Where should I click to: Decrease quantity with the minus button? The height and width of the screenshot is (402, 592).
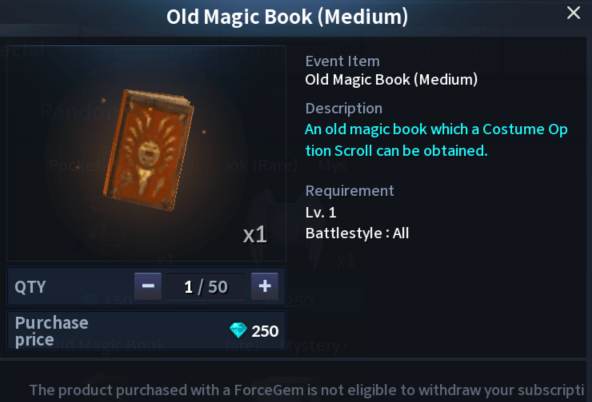(148, 286)
